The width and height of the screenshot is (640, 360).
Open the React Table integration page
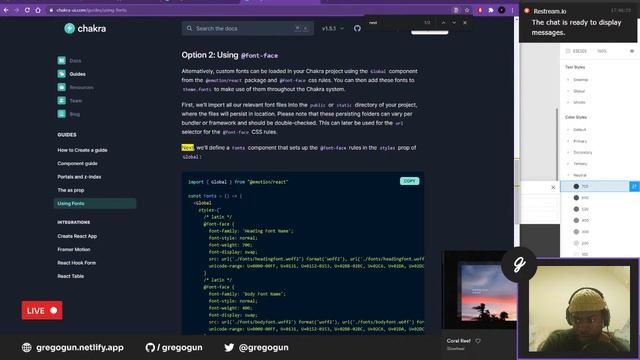71,276
